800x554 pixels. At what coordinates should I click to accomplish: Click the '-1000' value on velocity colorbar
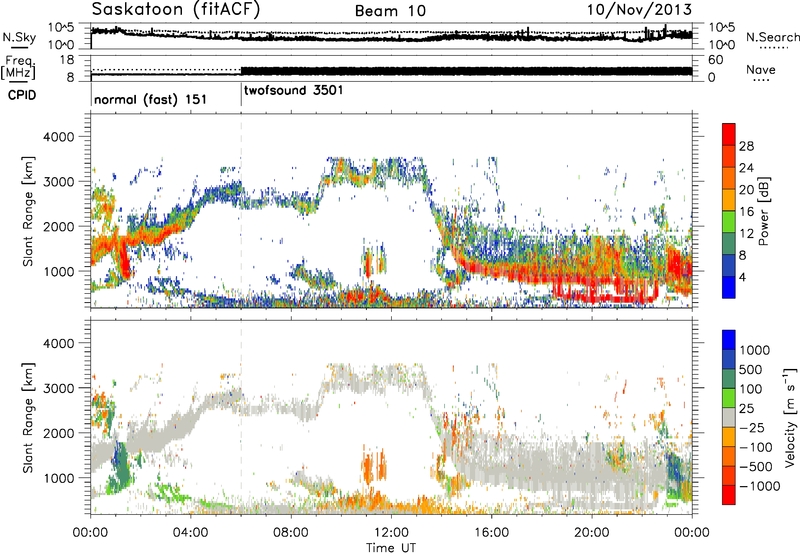(759, 486)
